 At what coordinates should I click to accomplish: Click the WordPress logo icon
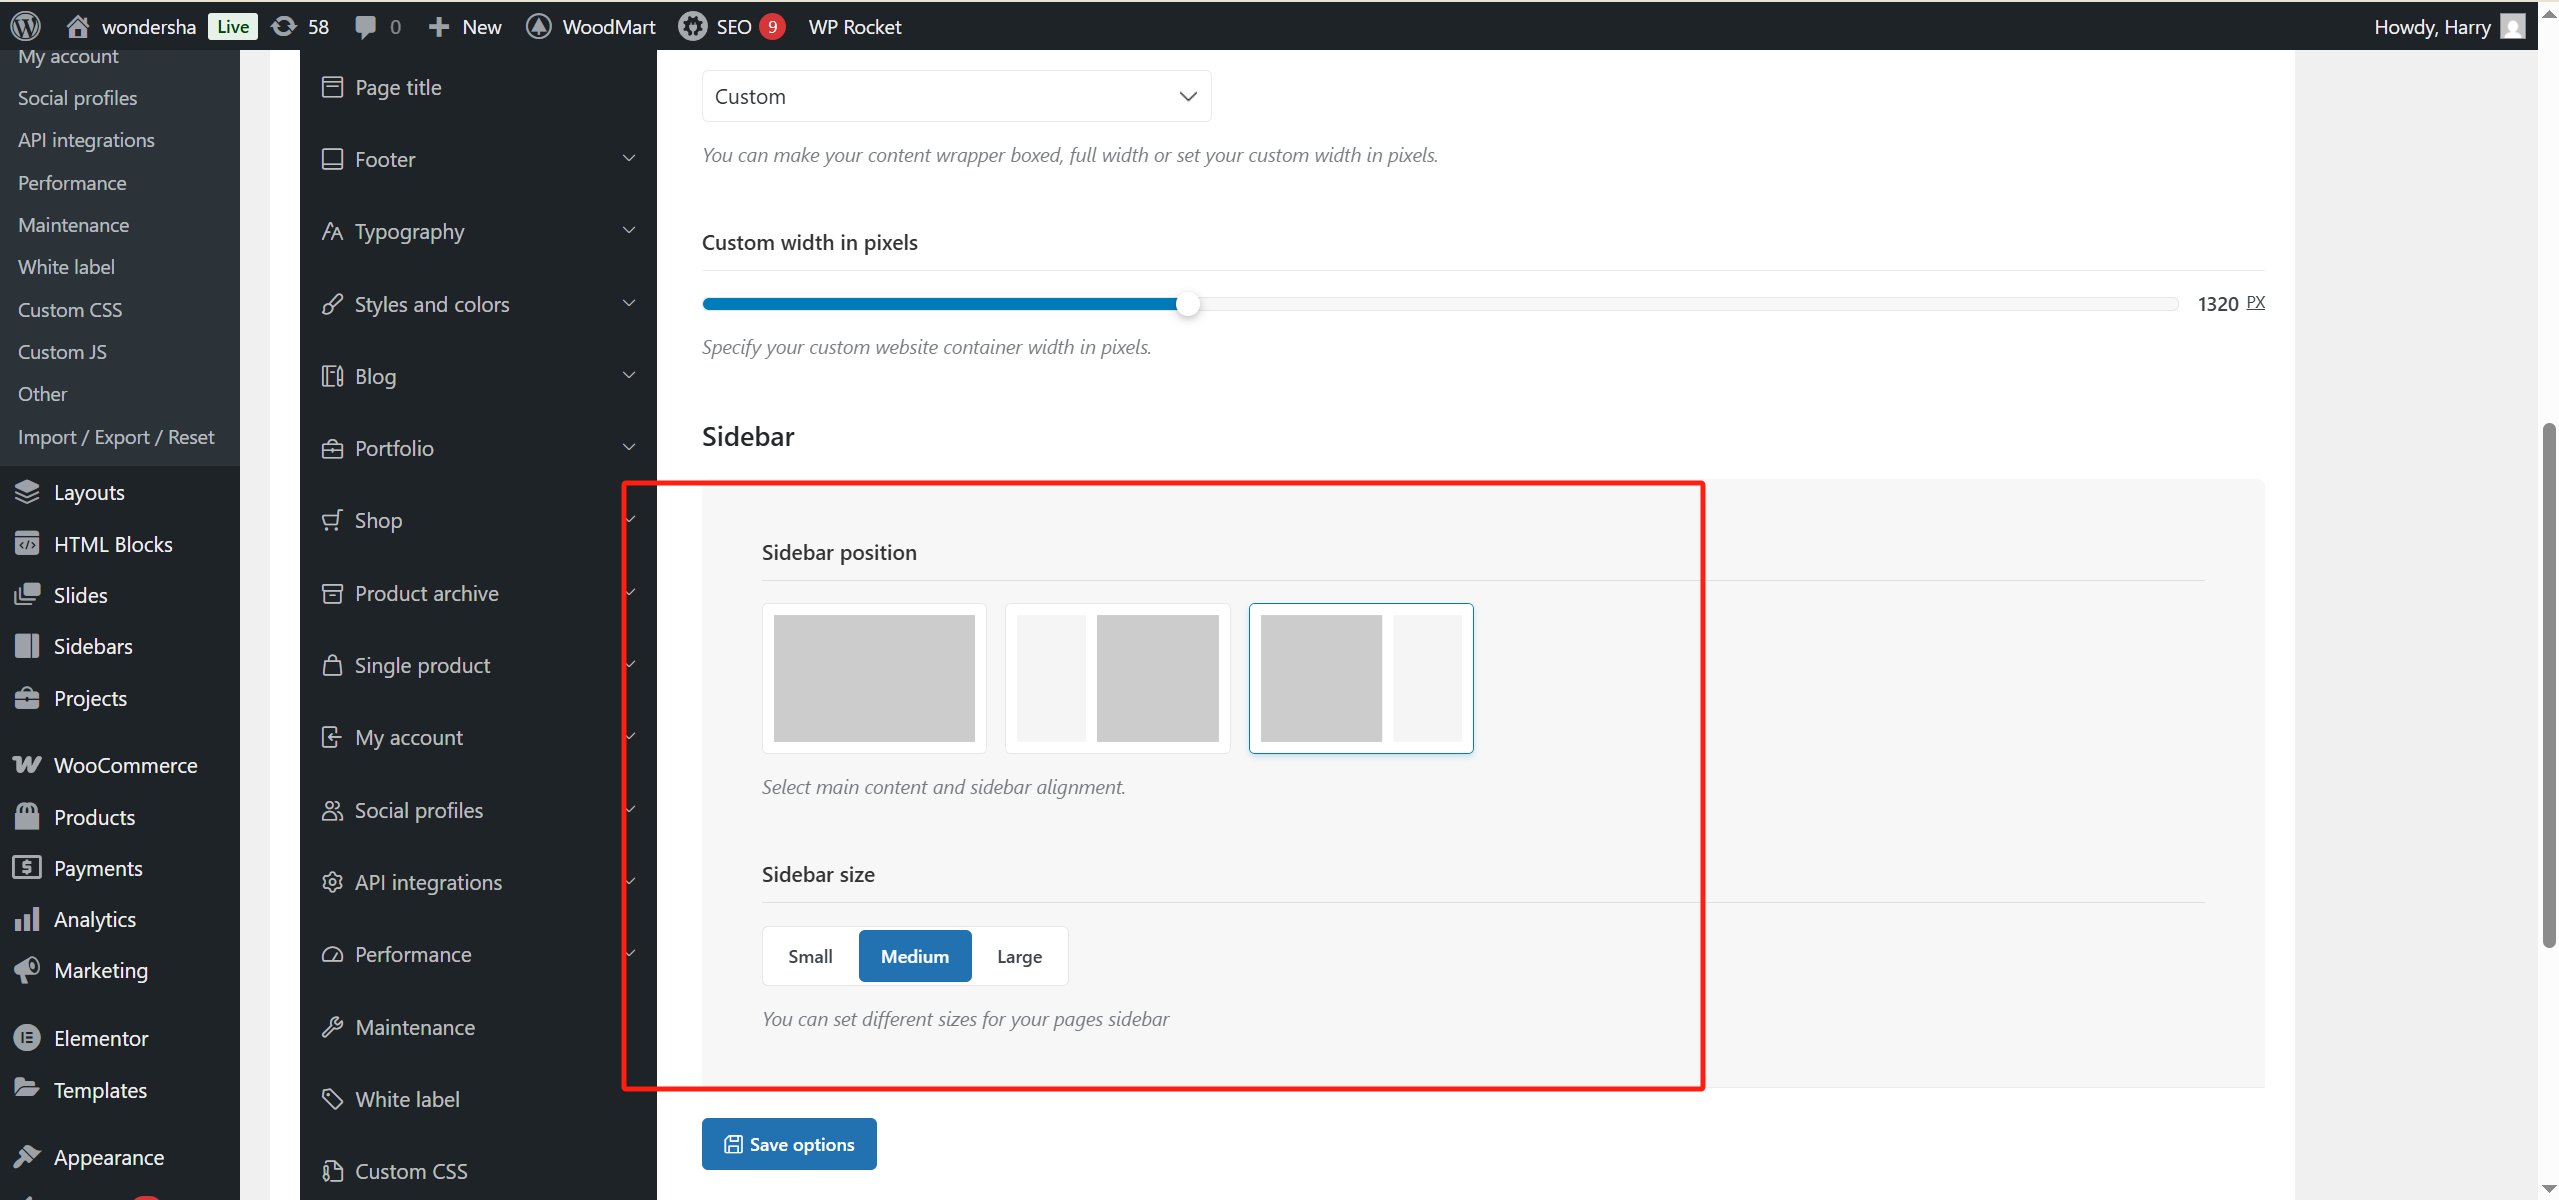coord(26,26)
